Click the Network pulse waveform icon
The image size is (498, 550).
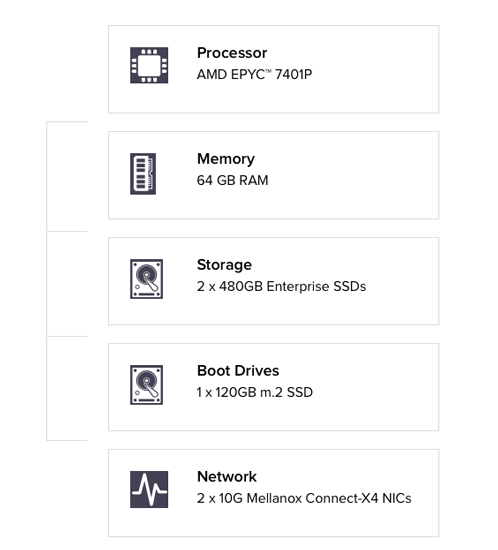(x=149, y=489)
